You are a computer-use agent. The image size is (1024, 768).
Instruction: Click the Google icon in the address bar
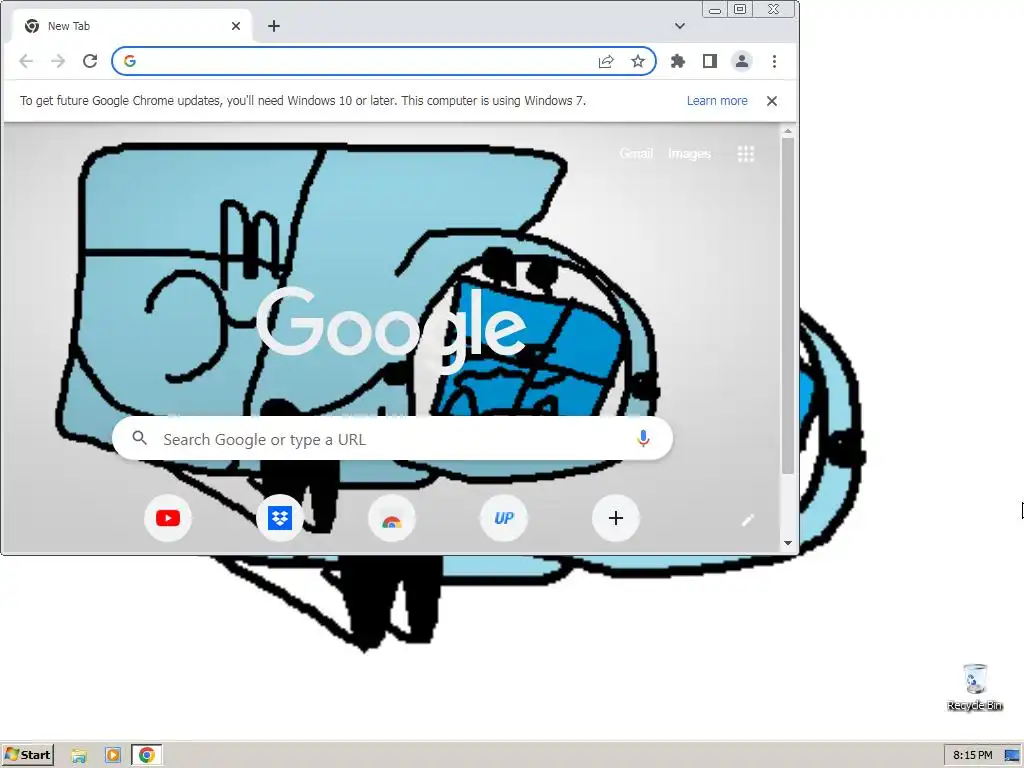pos(129,61)
